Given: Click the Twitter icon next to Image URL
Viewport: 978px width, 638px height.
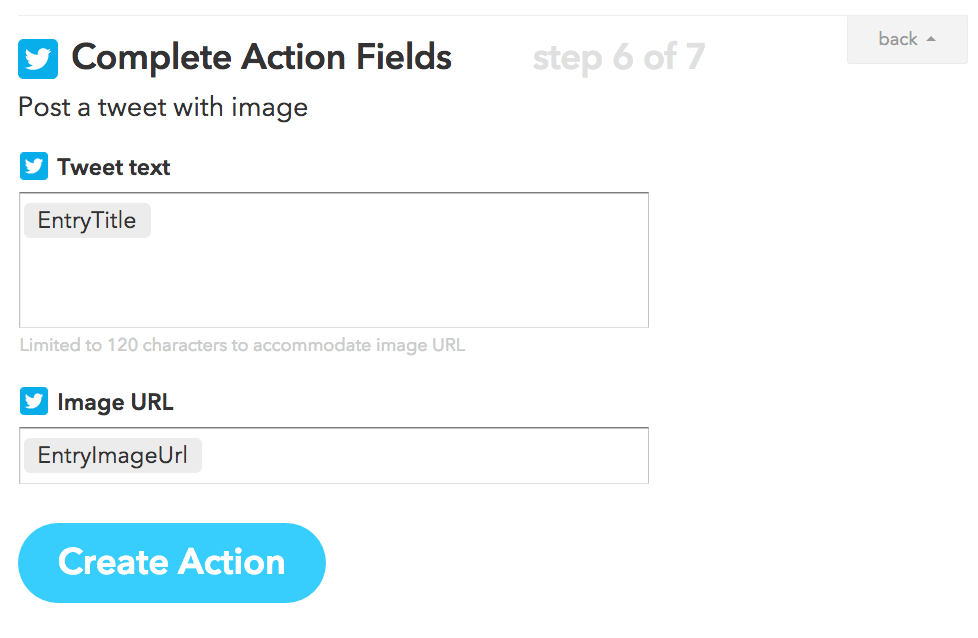Looking at the screenshot, I should pos(34,401).
